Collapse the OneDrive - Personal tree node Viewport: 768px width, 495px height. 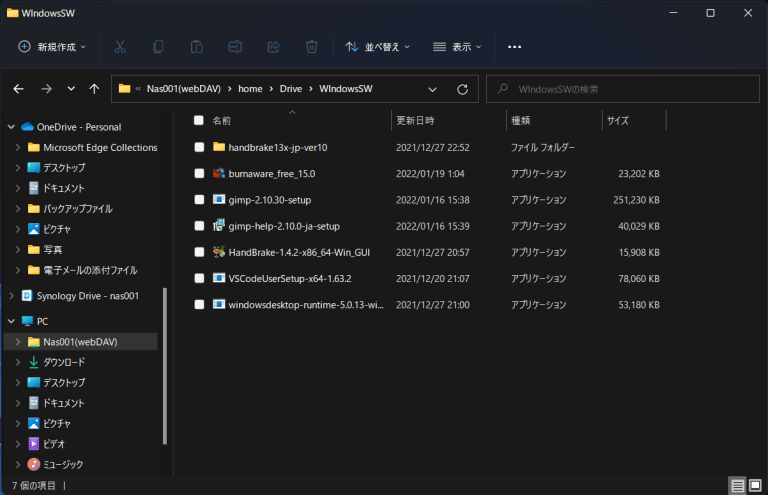pos(11,127)
